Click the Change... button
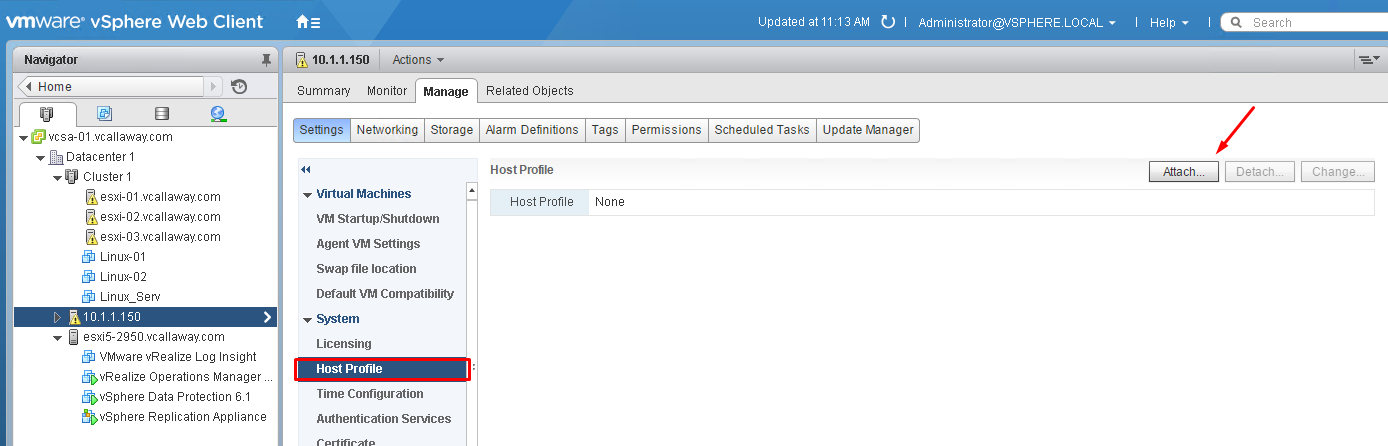1388x446 pixels. point(1338,172)
